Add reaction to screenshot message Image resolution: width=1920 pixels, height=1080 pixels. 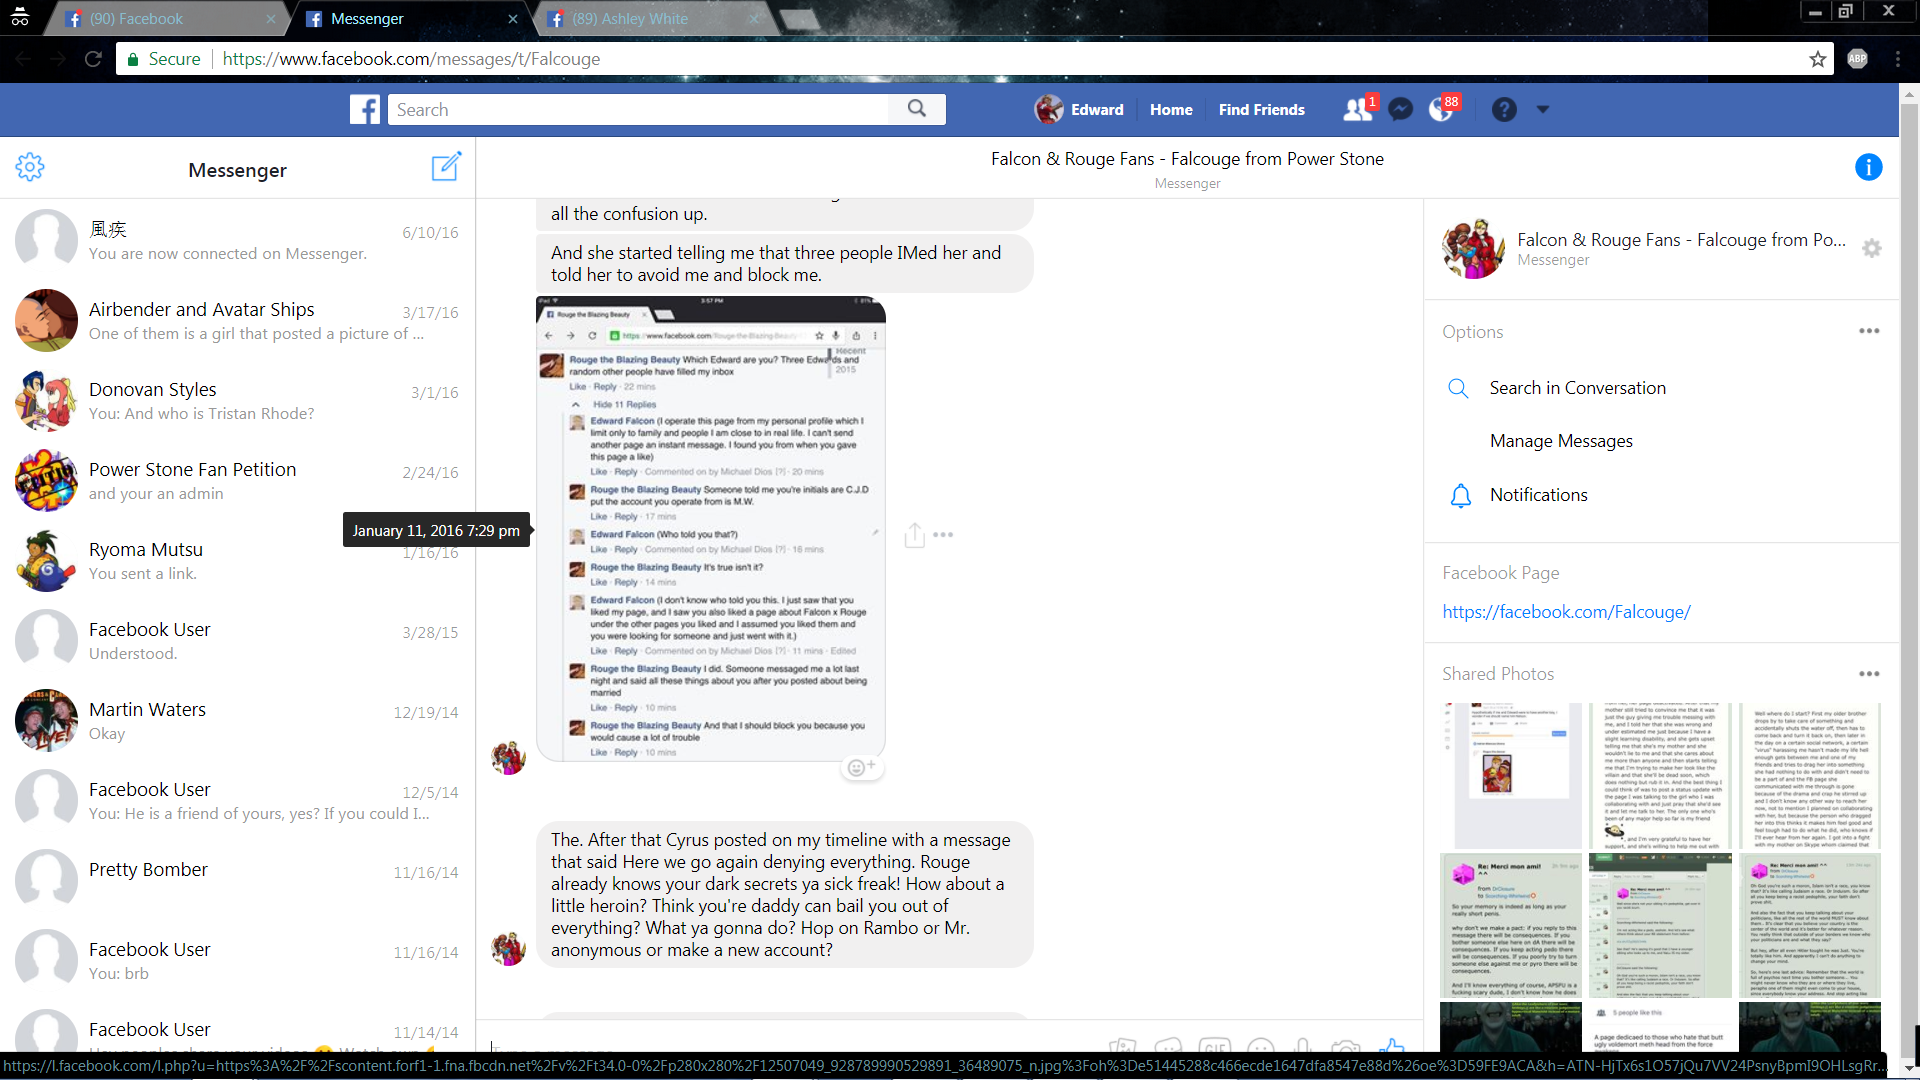coord(861,767)
